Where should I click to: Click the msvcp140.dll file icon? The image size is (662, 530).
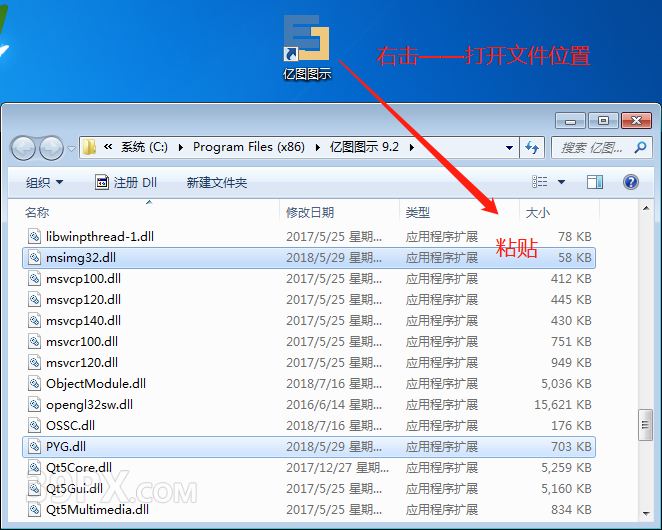pyautogui.click(x=35, y=321)
